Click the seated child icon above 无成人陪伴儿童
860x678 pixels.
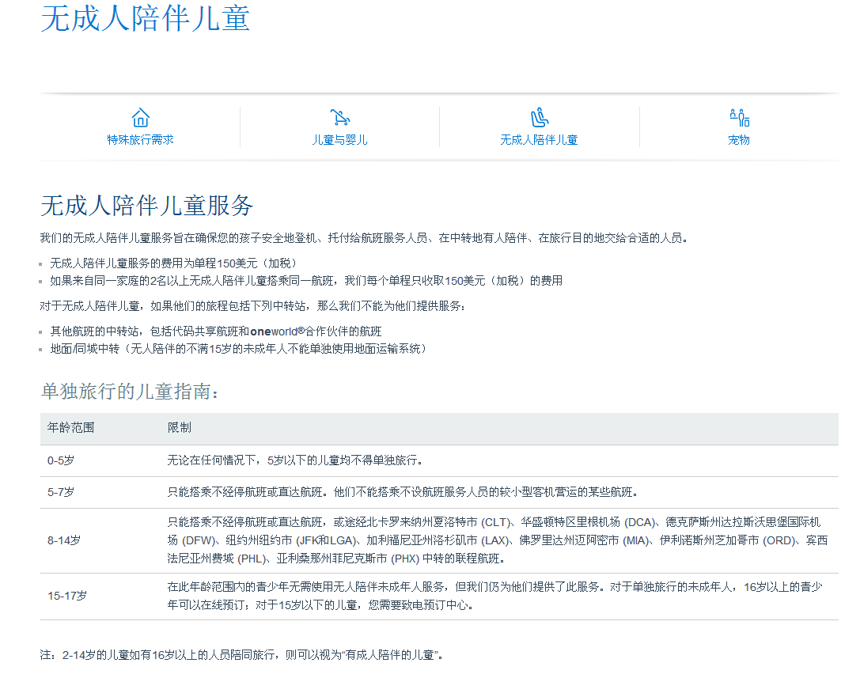(539, 117)
